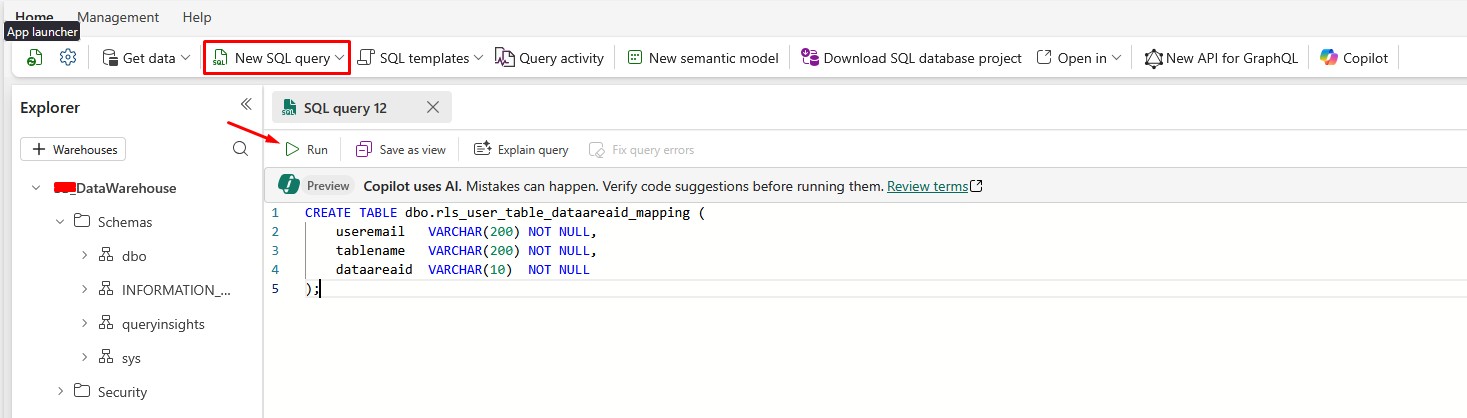The width and height of the screenshot is (1467, 418).
Task: Search Explorer with magnifier icon
Action: [240, 149]
